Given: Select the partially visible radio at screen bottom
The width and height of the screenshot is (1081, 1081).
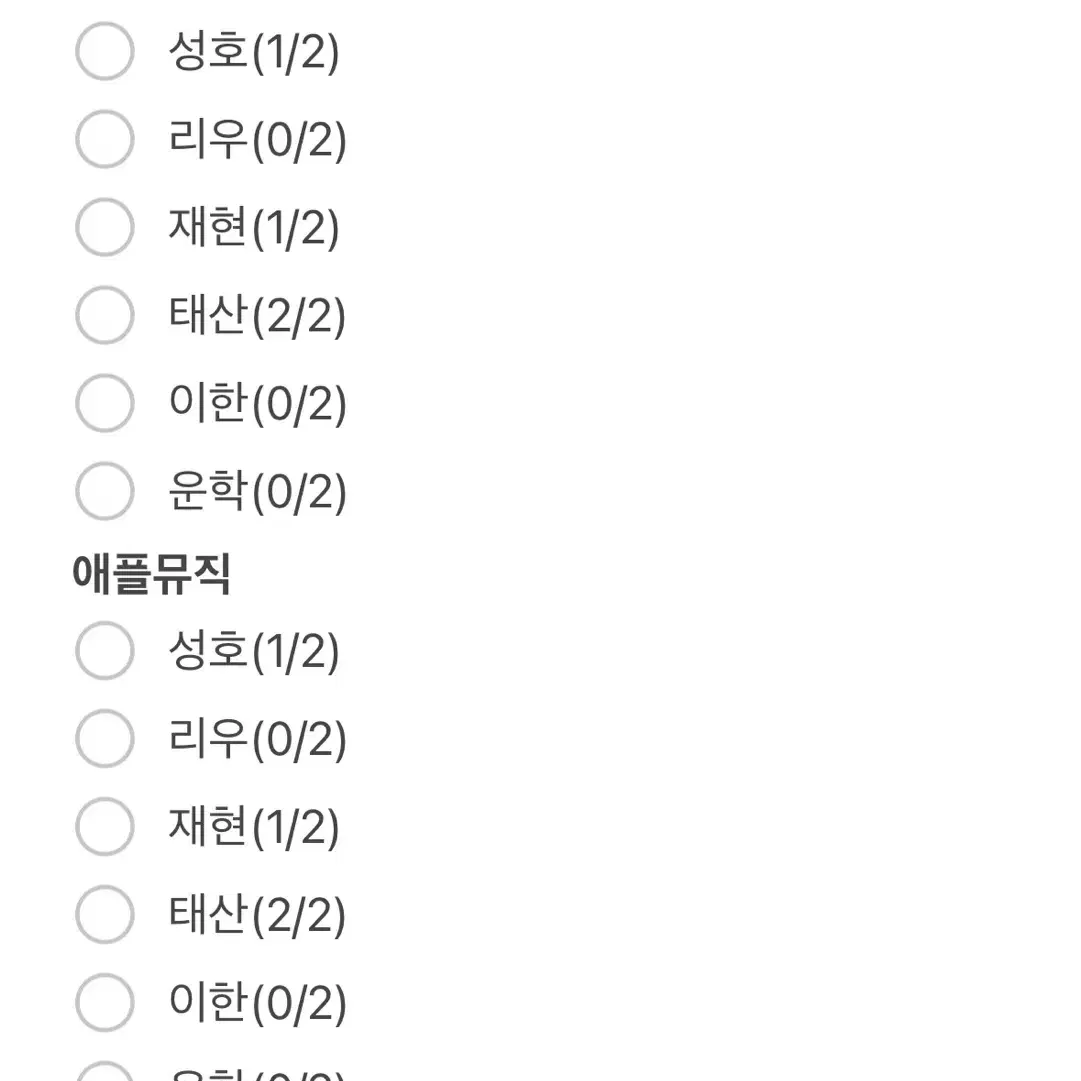Looking at the screenshot, I should pos(104,1075).
